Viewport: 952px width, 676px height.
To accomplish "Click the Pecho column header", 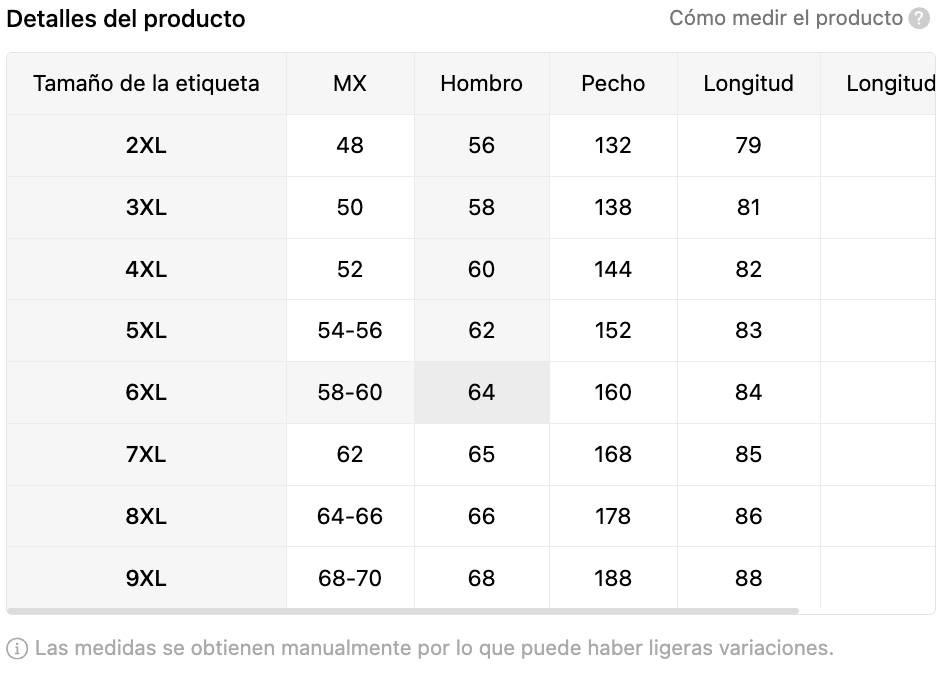I will click(x=613, y=84).
